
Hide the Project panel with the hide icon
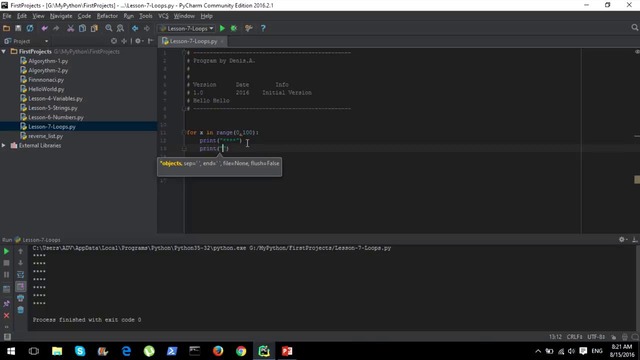pyautogui.click(x=151, y=41)
